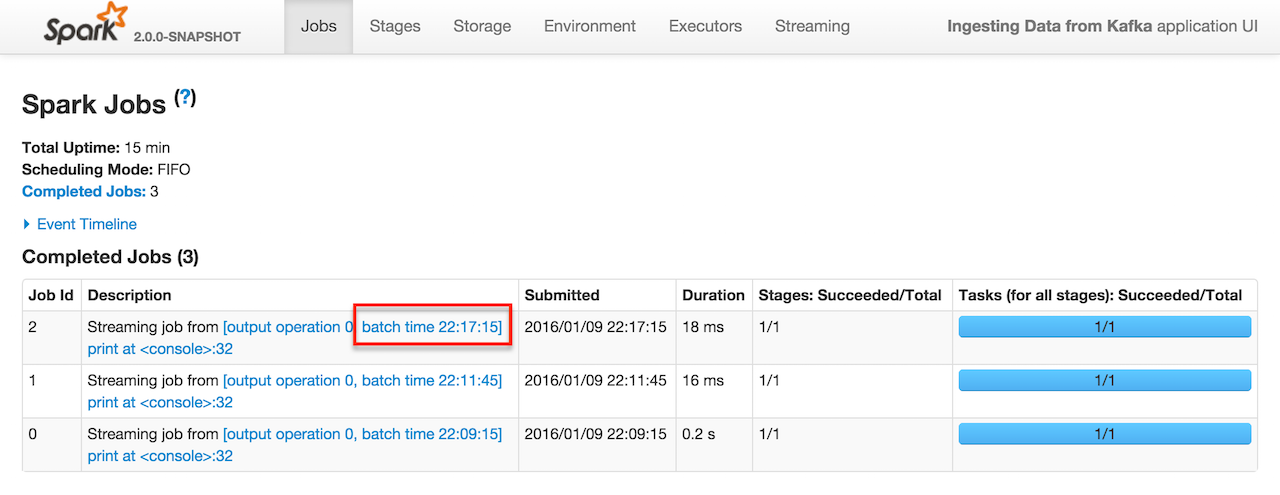Open batch time 22:17:15 job link
The height and width of the screenshot is (495, 1280).
(x=432, y=327)
